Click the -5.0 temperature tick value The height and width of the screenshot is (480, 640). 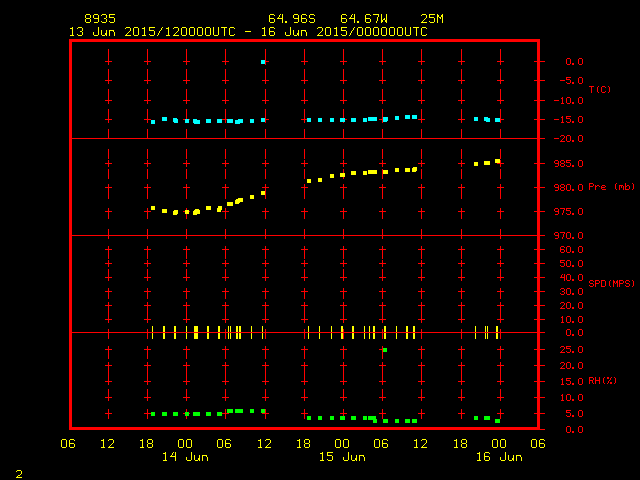pos(571,81)
